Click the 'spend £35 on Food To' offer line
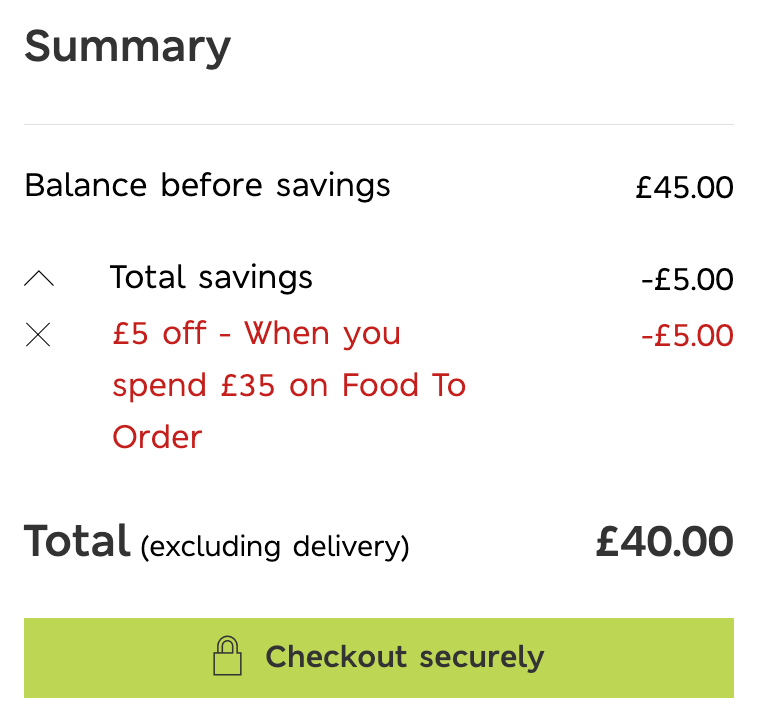Viewport: 766px width, 716px height. (x=289, y=386)
